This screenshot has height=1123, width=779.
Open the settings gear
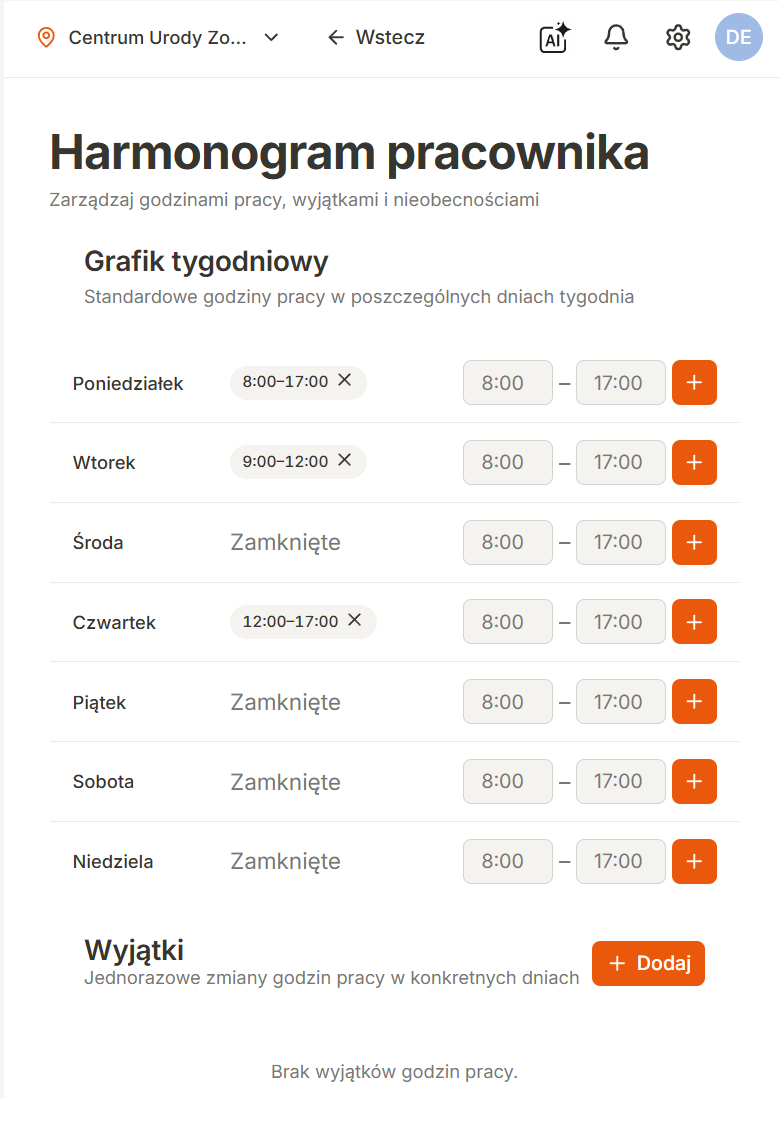[x=677, y=38]
